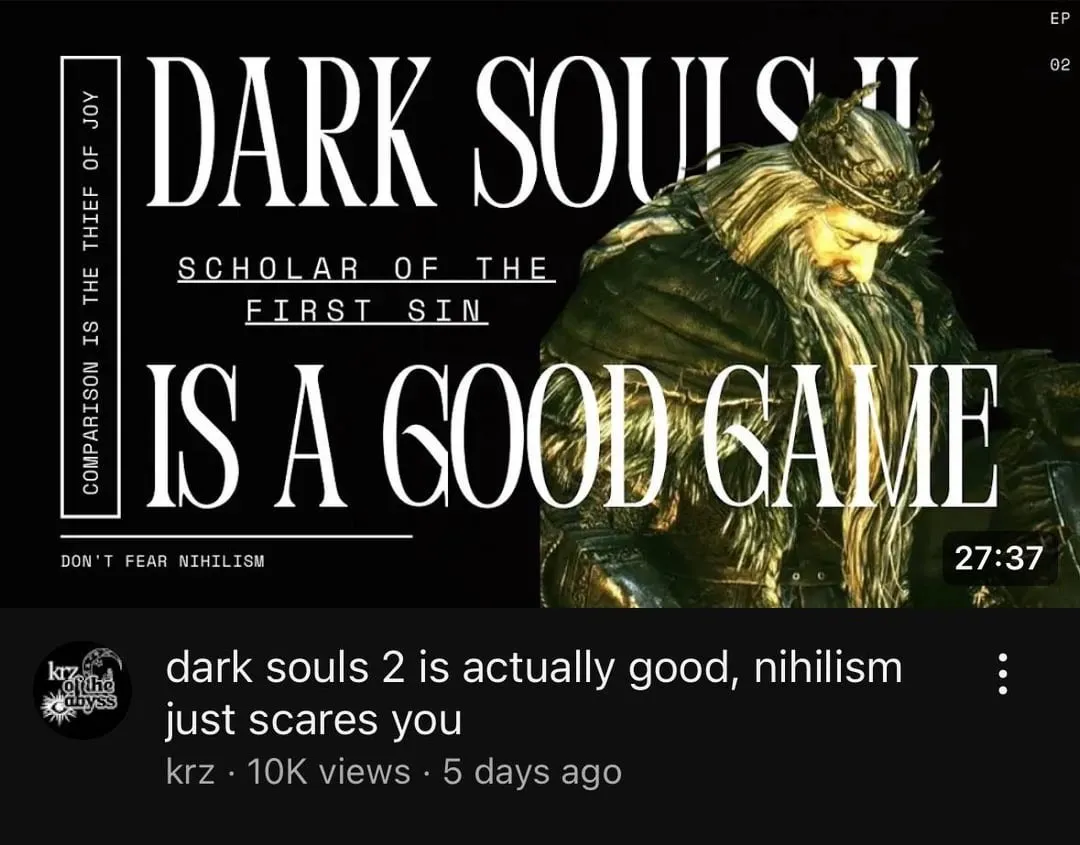Click the 'EP' label in thumbnail corner
Viewport: 1080px width, 845px height.
[x=1059, y=19]
